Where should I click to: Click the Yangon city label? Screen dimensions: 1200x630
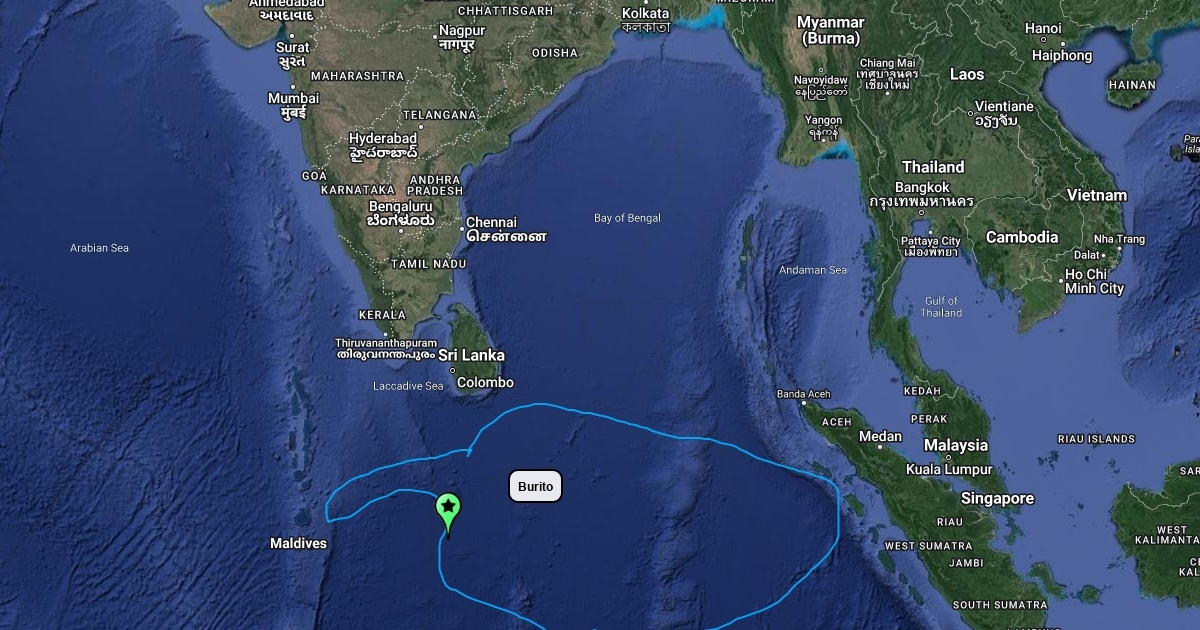[x=824, y=120]
